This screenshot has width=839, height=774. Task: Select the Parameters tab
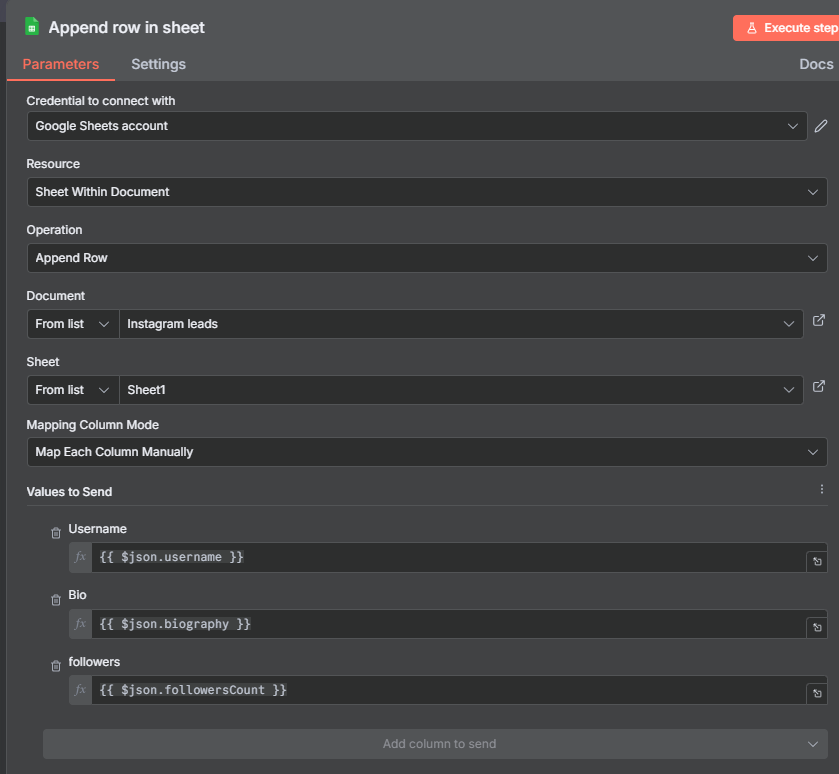pyautogui.click(x=60, y=64)
